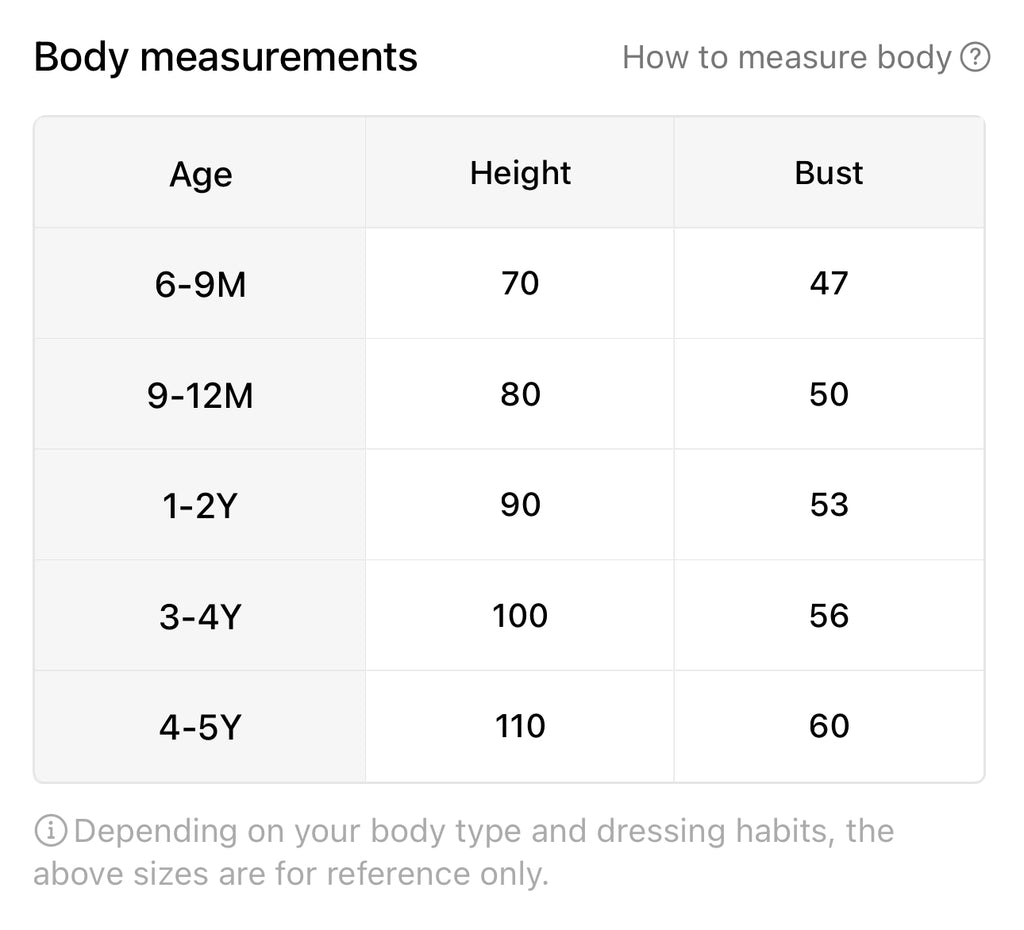This screenshot has height=930, width=1024.
Task: Click the bust value 47
Action: [829, 283]
